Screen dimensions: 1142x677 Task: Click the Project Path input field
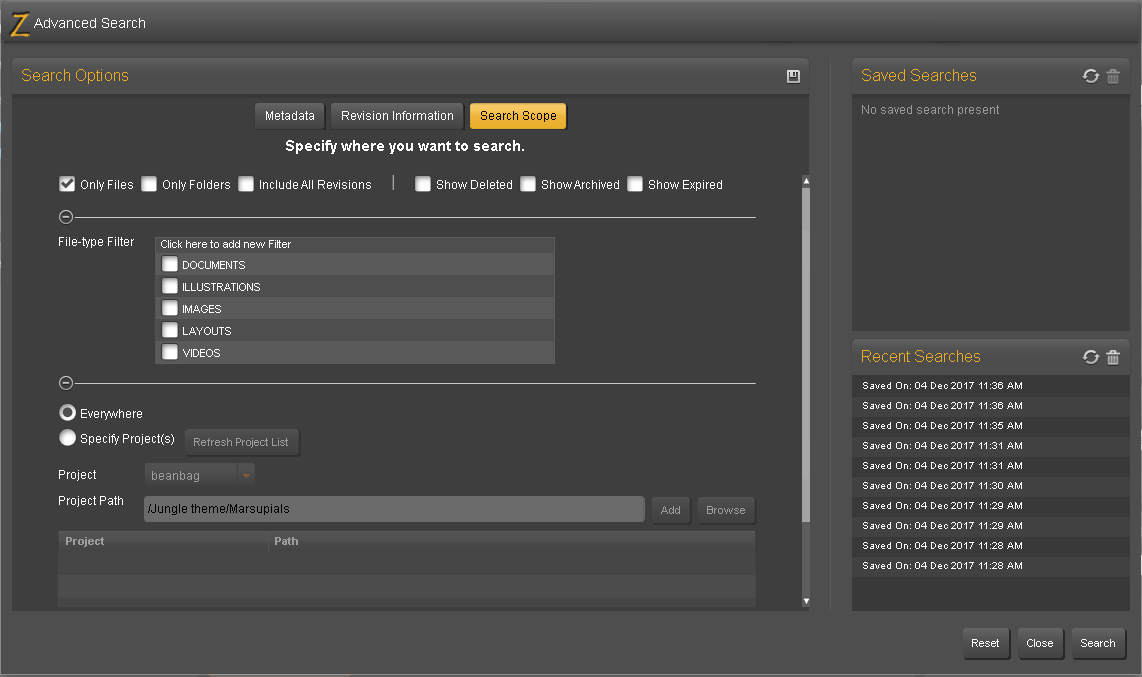394,509
